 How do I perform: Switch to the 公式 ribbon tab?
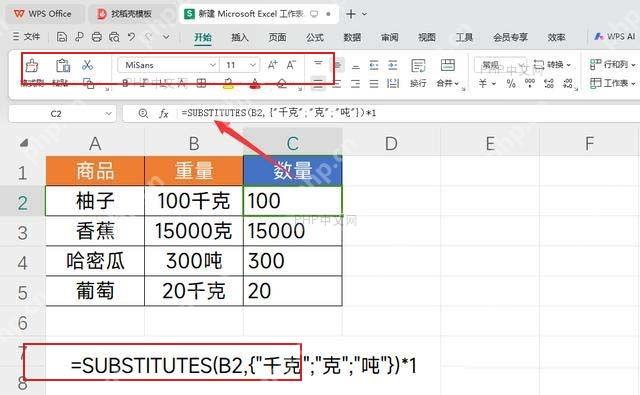point(315,37)
